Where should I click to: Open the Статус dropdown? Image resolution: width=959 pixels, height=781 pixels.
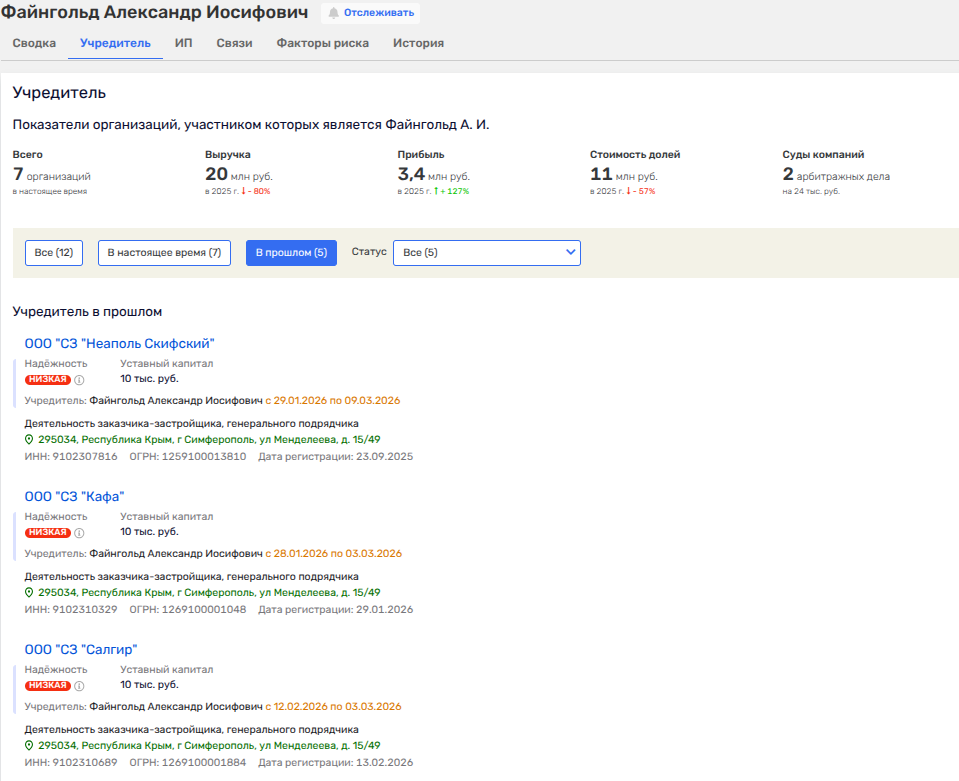coord(486,253)
